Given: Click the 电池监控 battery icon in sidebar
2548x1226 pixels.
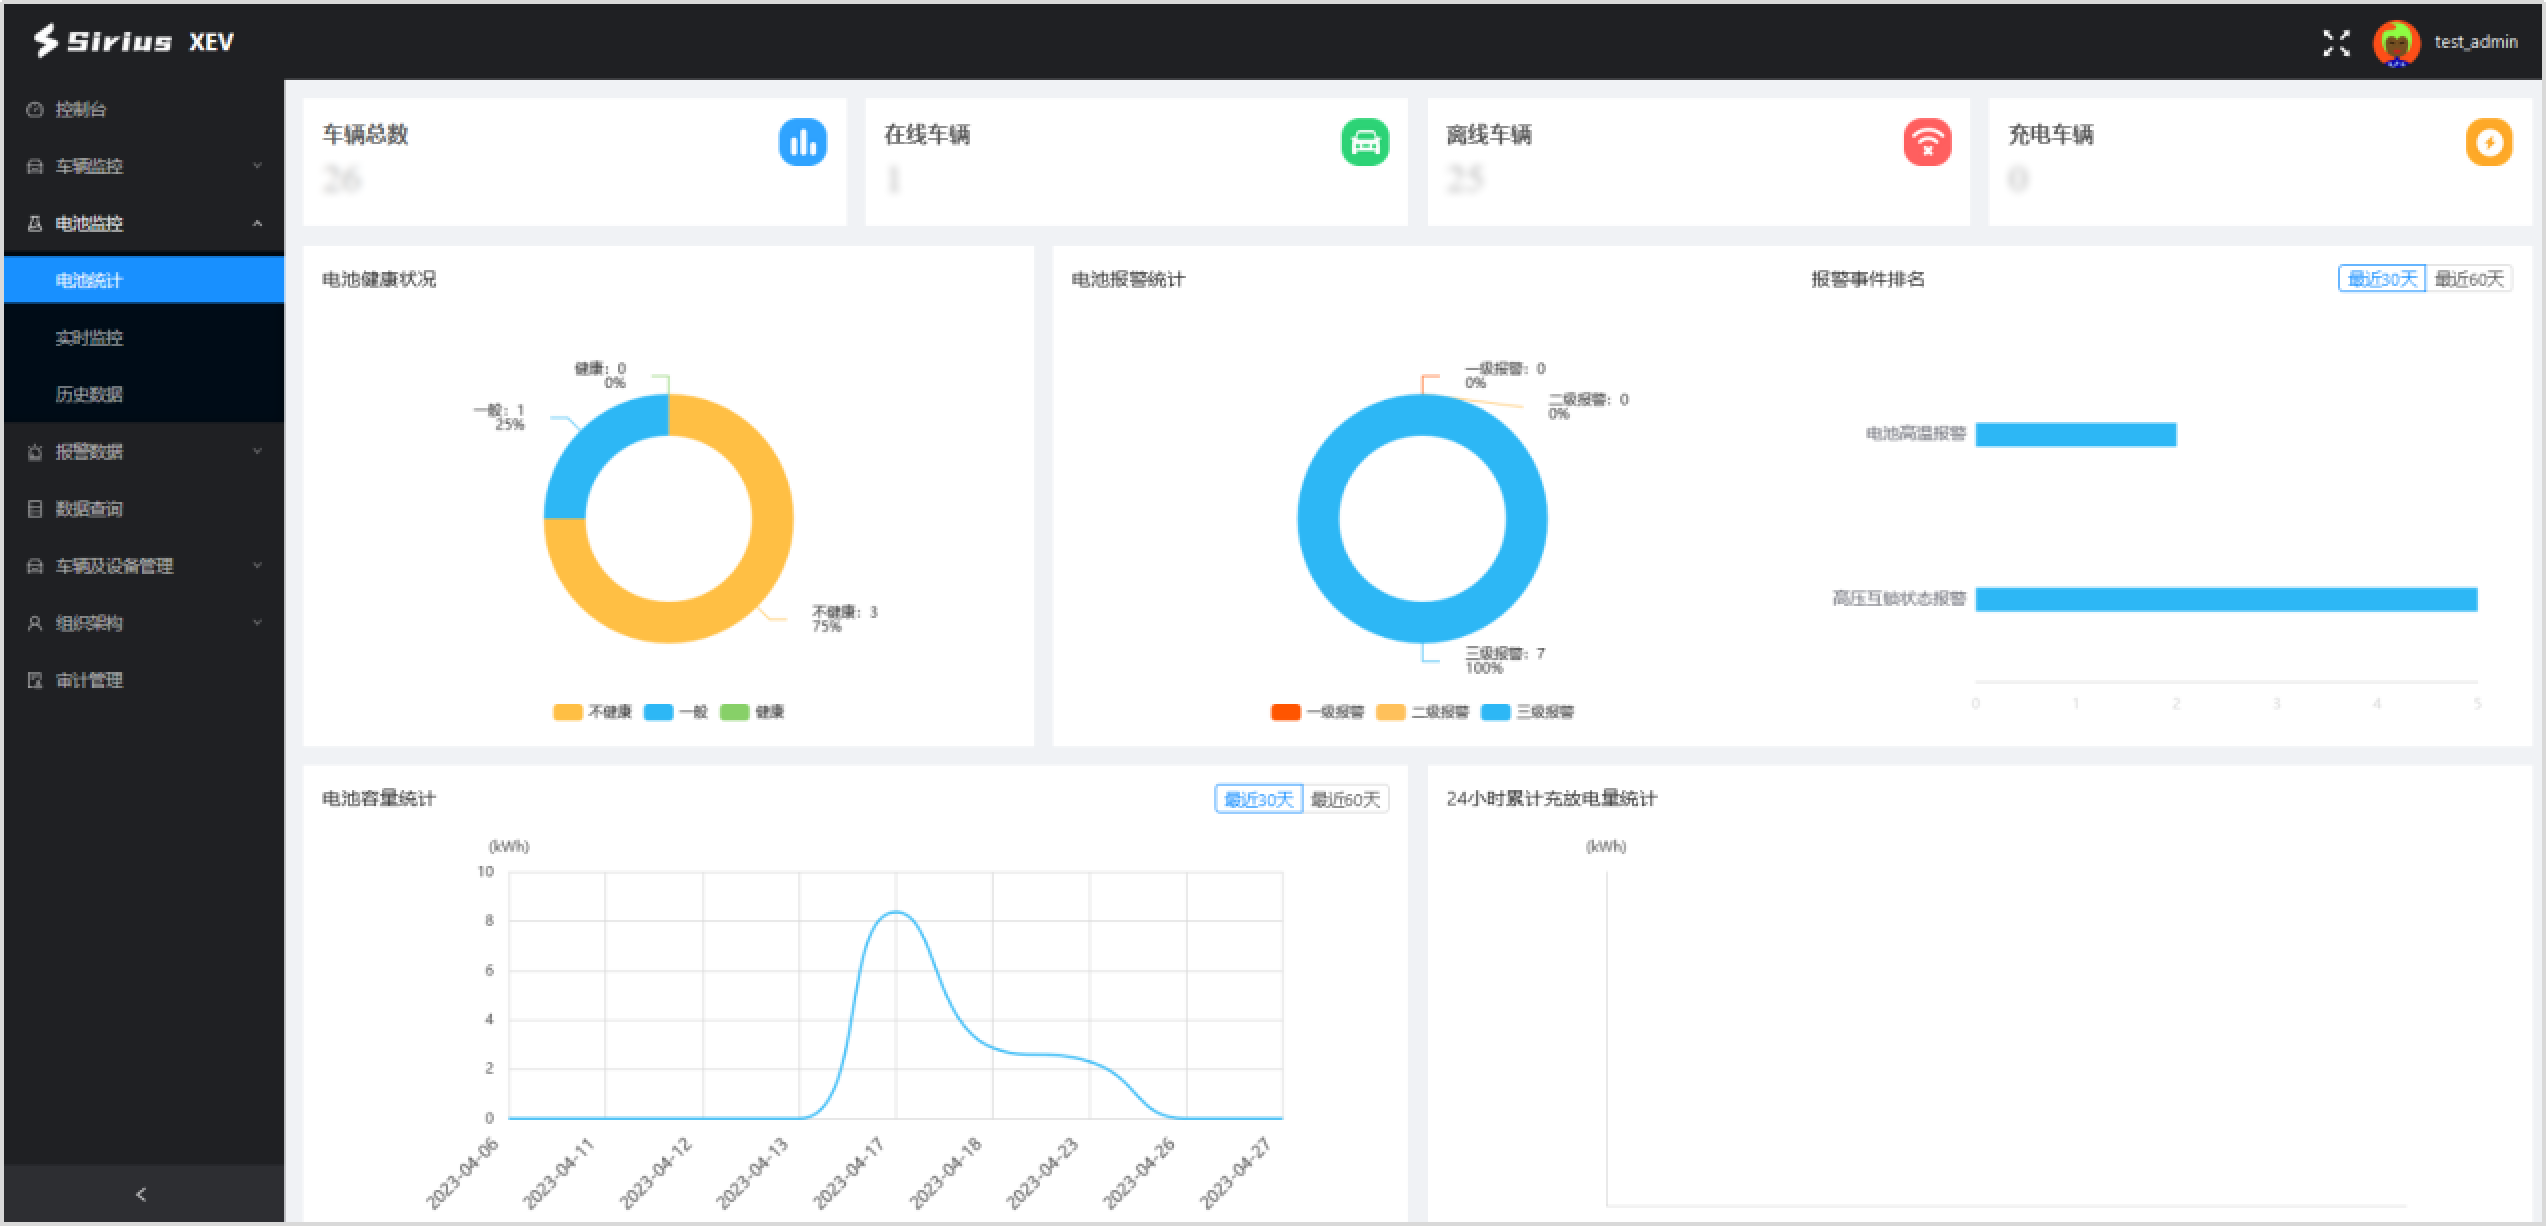Looking at the screenshot, I should pos(35,223).
